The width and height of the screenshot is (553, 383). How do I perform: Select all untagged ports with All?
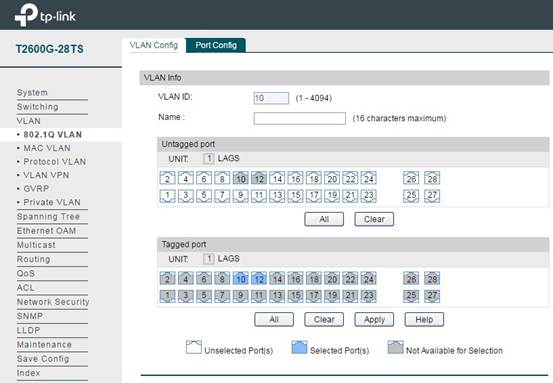coord(324,219)
